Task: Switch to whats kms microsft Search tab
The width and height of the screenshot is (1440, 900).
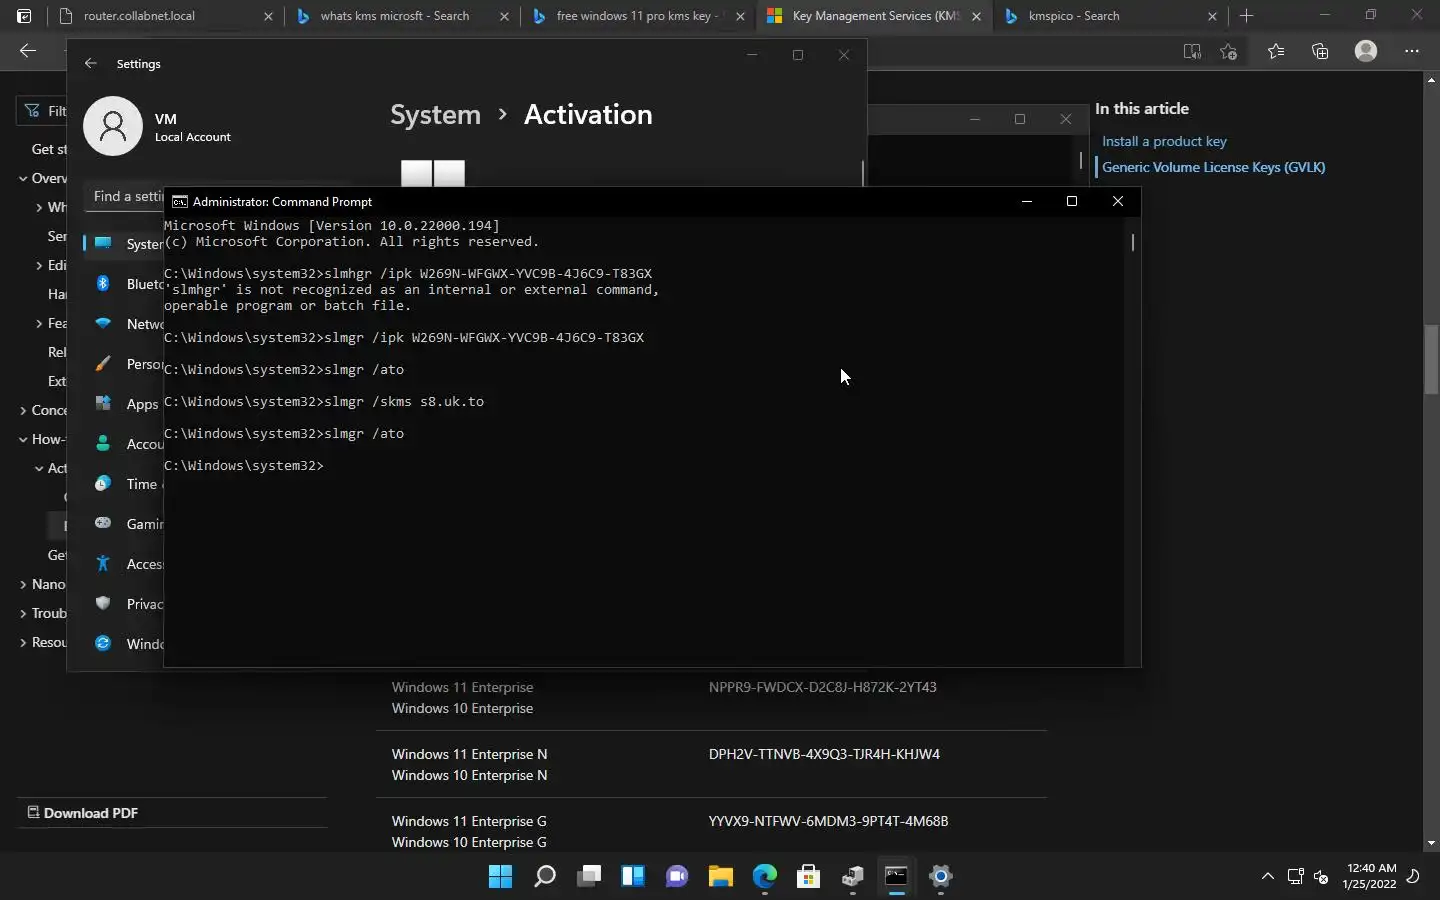Action: [401, 16]
